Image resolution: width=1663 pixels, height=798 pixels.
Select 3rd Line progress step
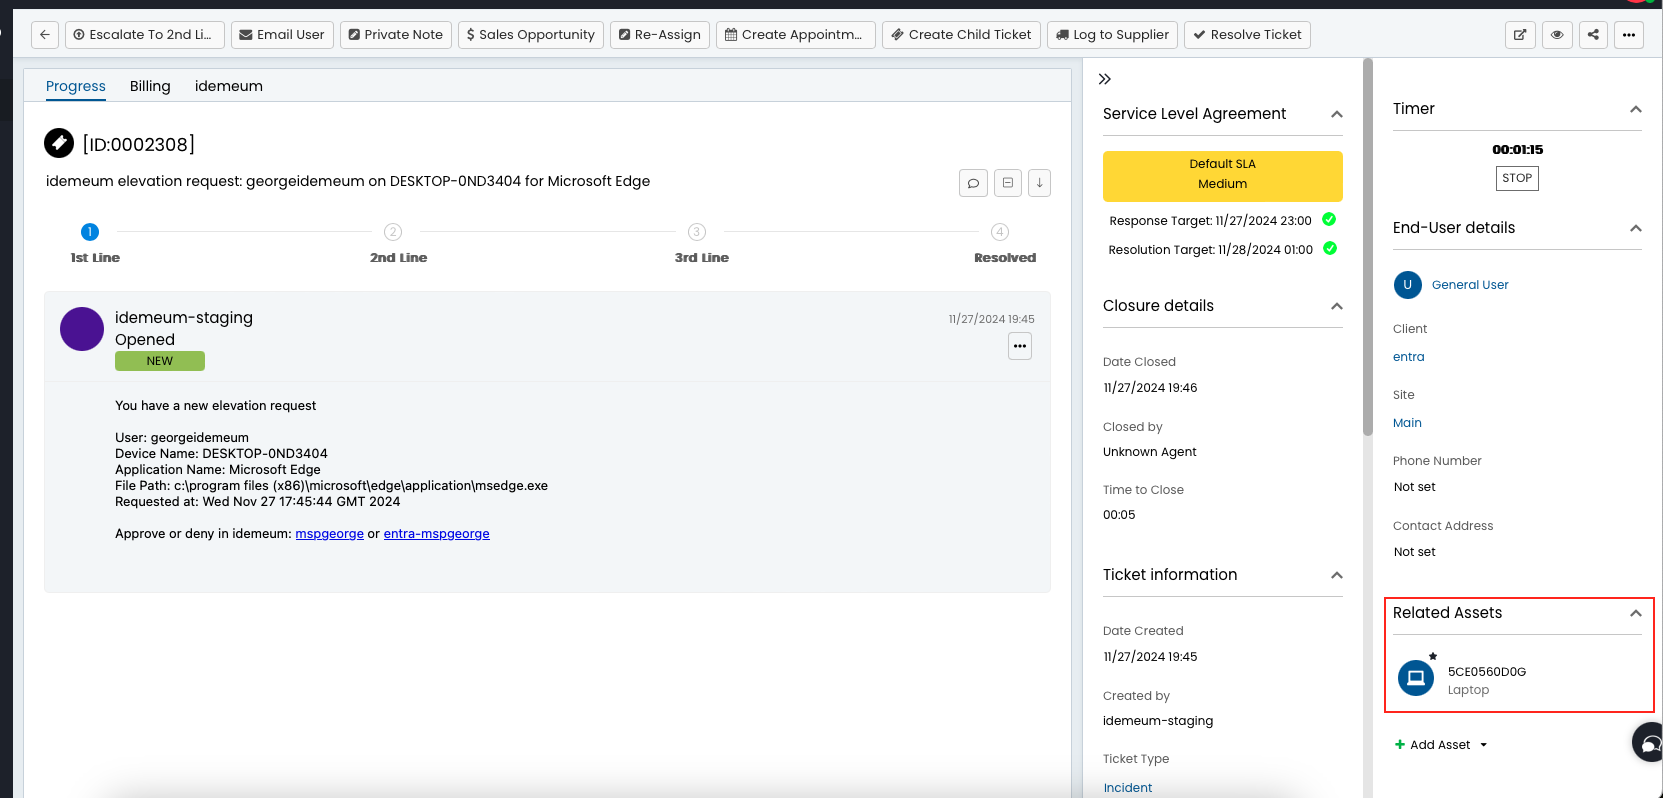(x=697, y=232)
